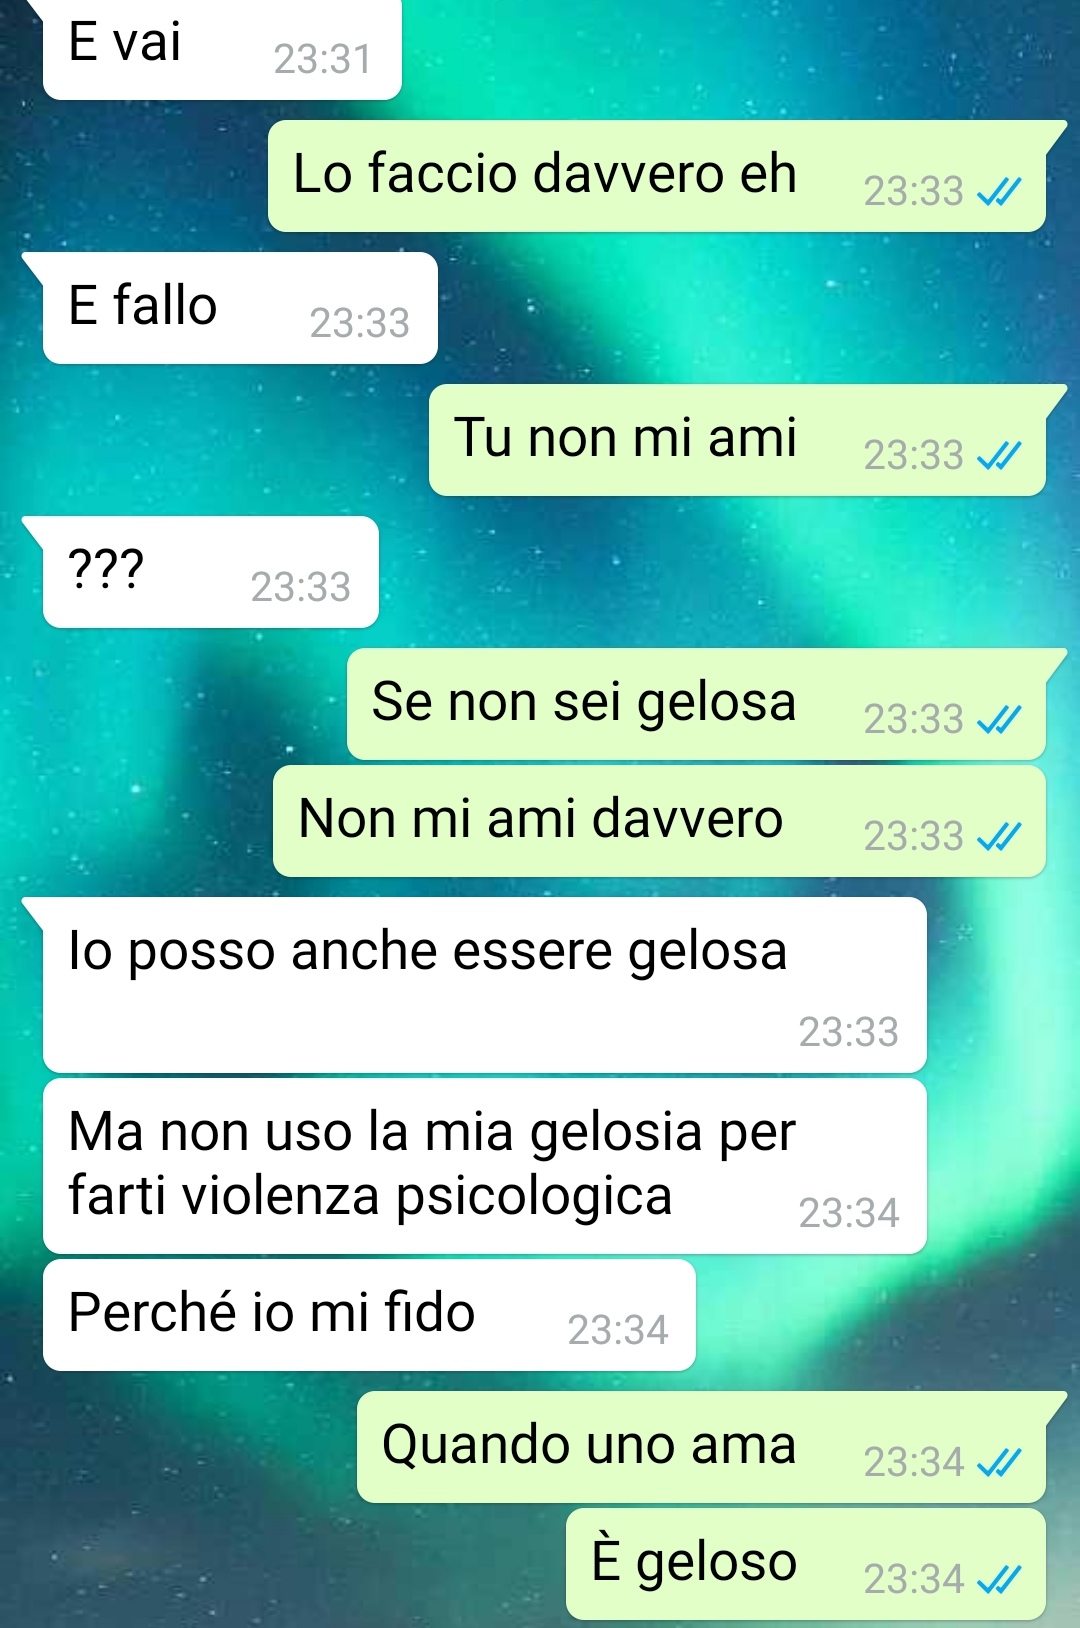Select the 'Tu non mi ami' message
The image size is (1080, 1628).
[x=737, y=440]
